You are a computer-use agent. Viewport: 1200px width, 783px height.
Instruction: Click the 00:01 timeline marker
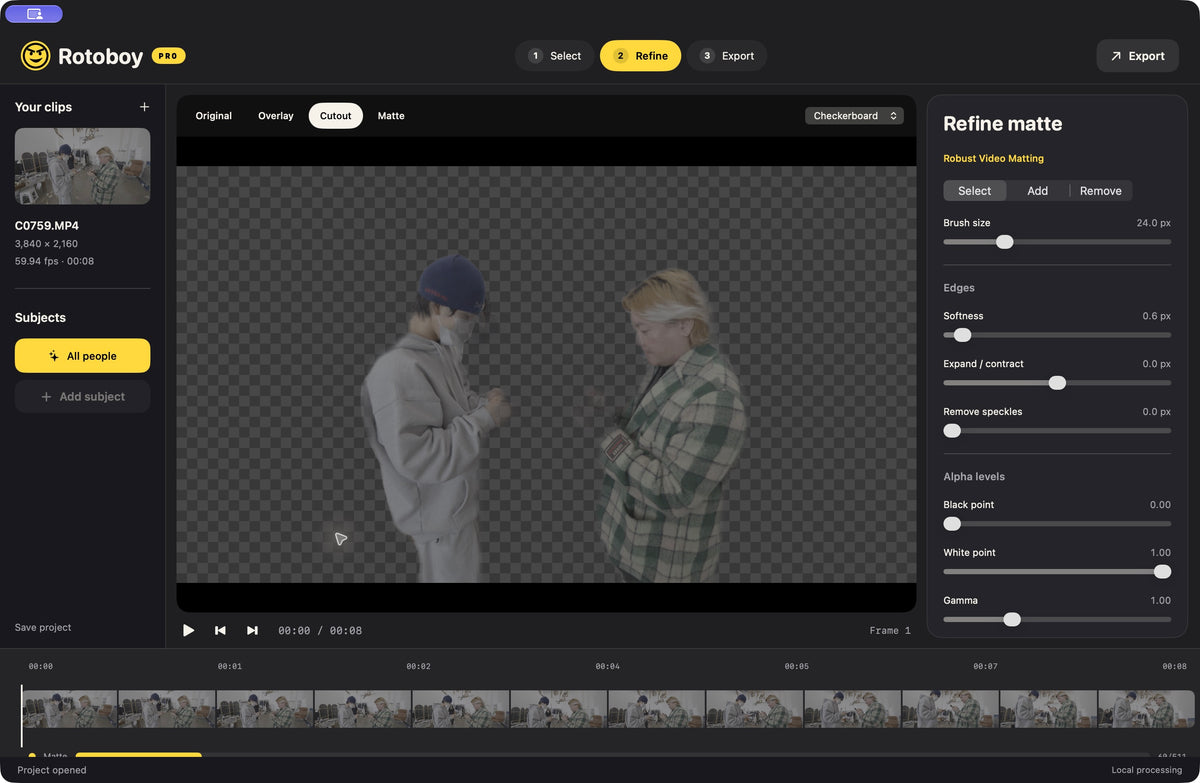[229, 666]
